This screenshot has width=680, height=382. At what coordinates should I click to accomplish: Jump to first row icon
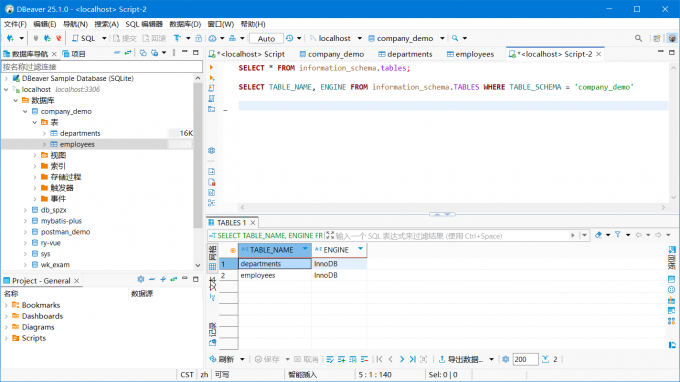pyautogui.click(x=379, y=359)
